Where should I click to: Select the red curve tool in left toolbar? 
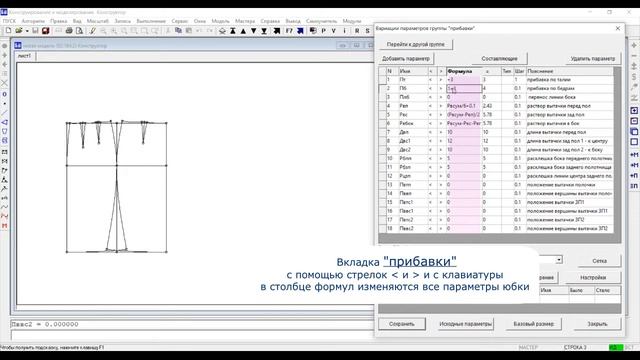point(4,216)
